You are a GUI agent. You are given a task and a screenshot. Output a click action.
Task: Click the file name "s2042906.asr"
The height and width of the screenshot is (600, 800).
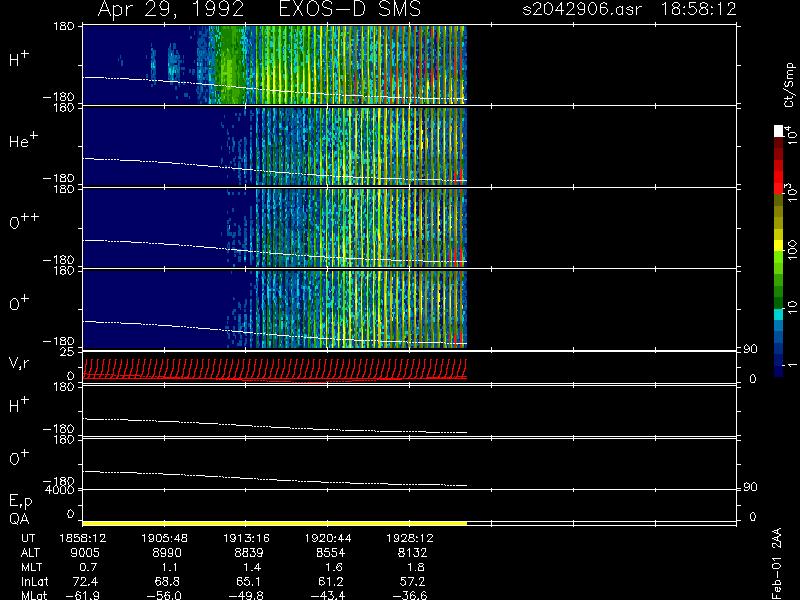[582, 9]
